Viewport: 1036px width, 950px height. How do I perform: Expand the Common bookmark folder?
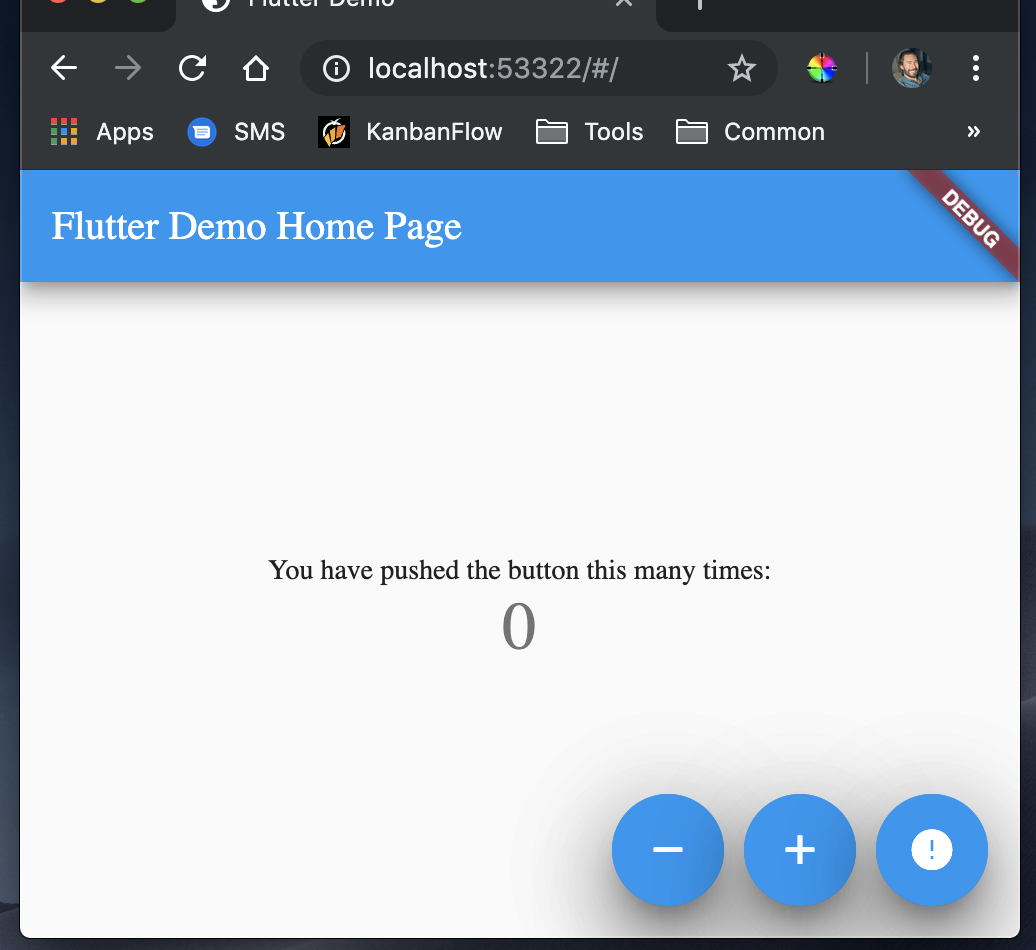[x=751, y=131]
